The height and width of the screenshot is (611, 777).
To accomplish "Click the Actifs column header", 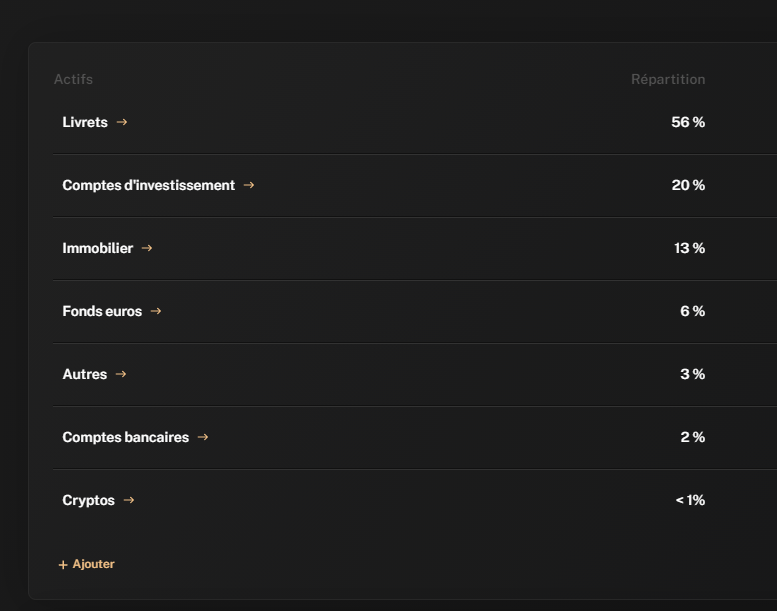I will pyautogui.click(x=73, y=79).
